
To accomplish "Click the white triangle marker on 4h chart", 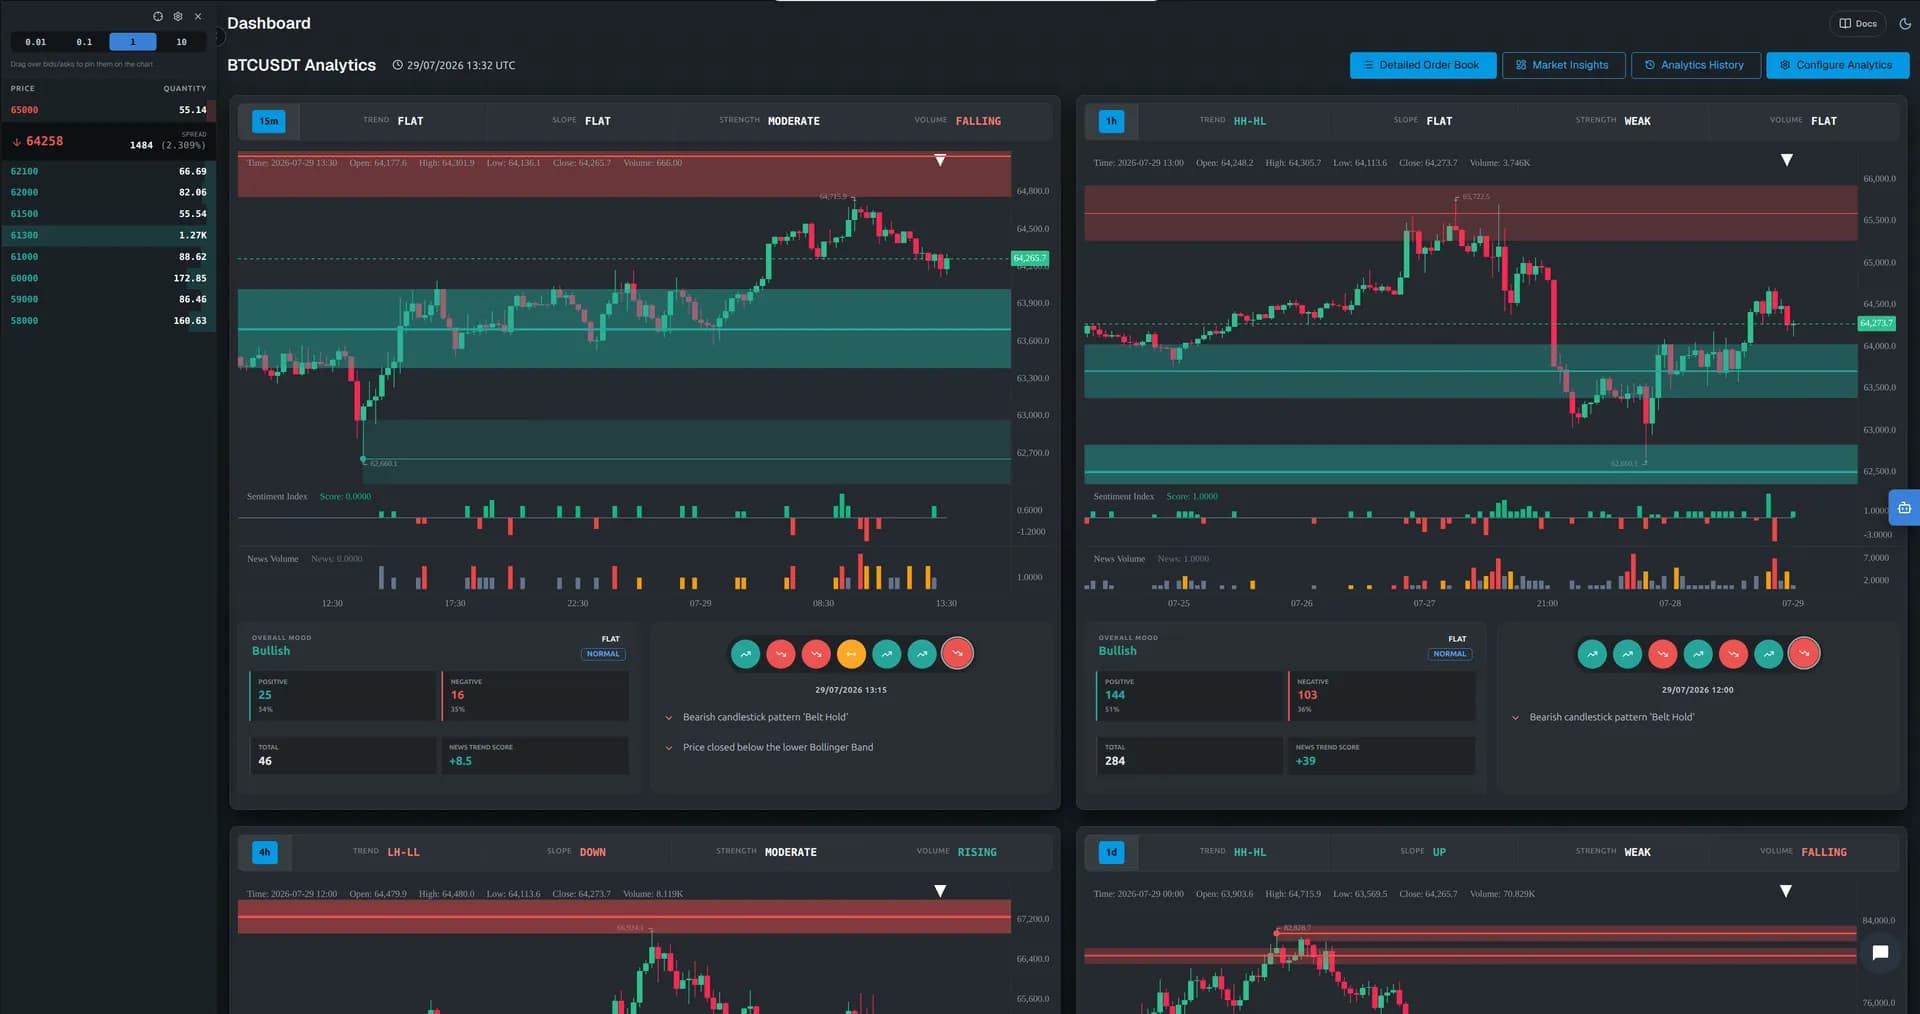I will point(940,891).
